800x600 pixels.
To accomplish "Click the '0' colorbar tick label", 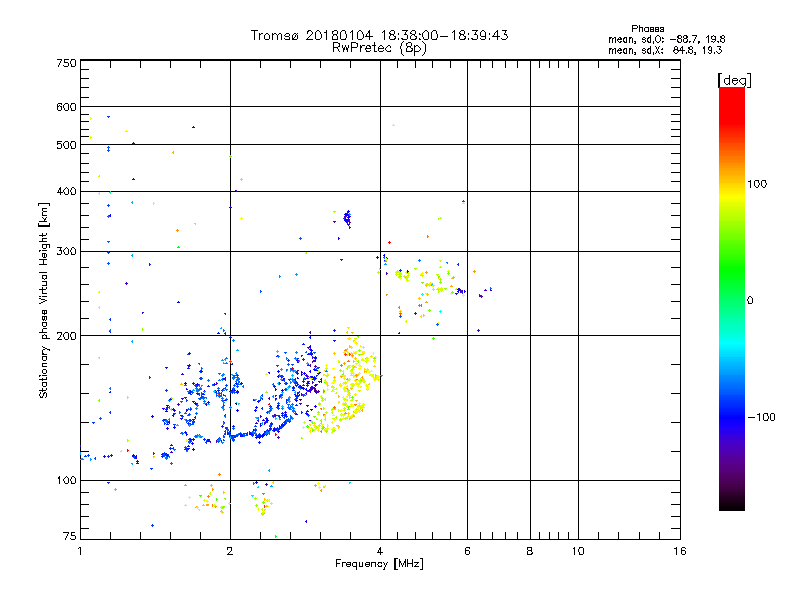I will [x=749, y=300].
